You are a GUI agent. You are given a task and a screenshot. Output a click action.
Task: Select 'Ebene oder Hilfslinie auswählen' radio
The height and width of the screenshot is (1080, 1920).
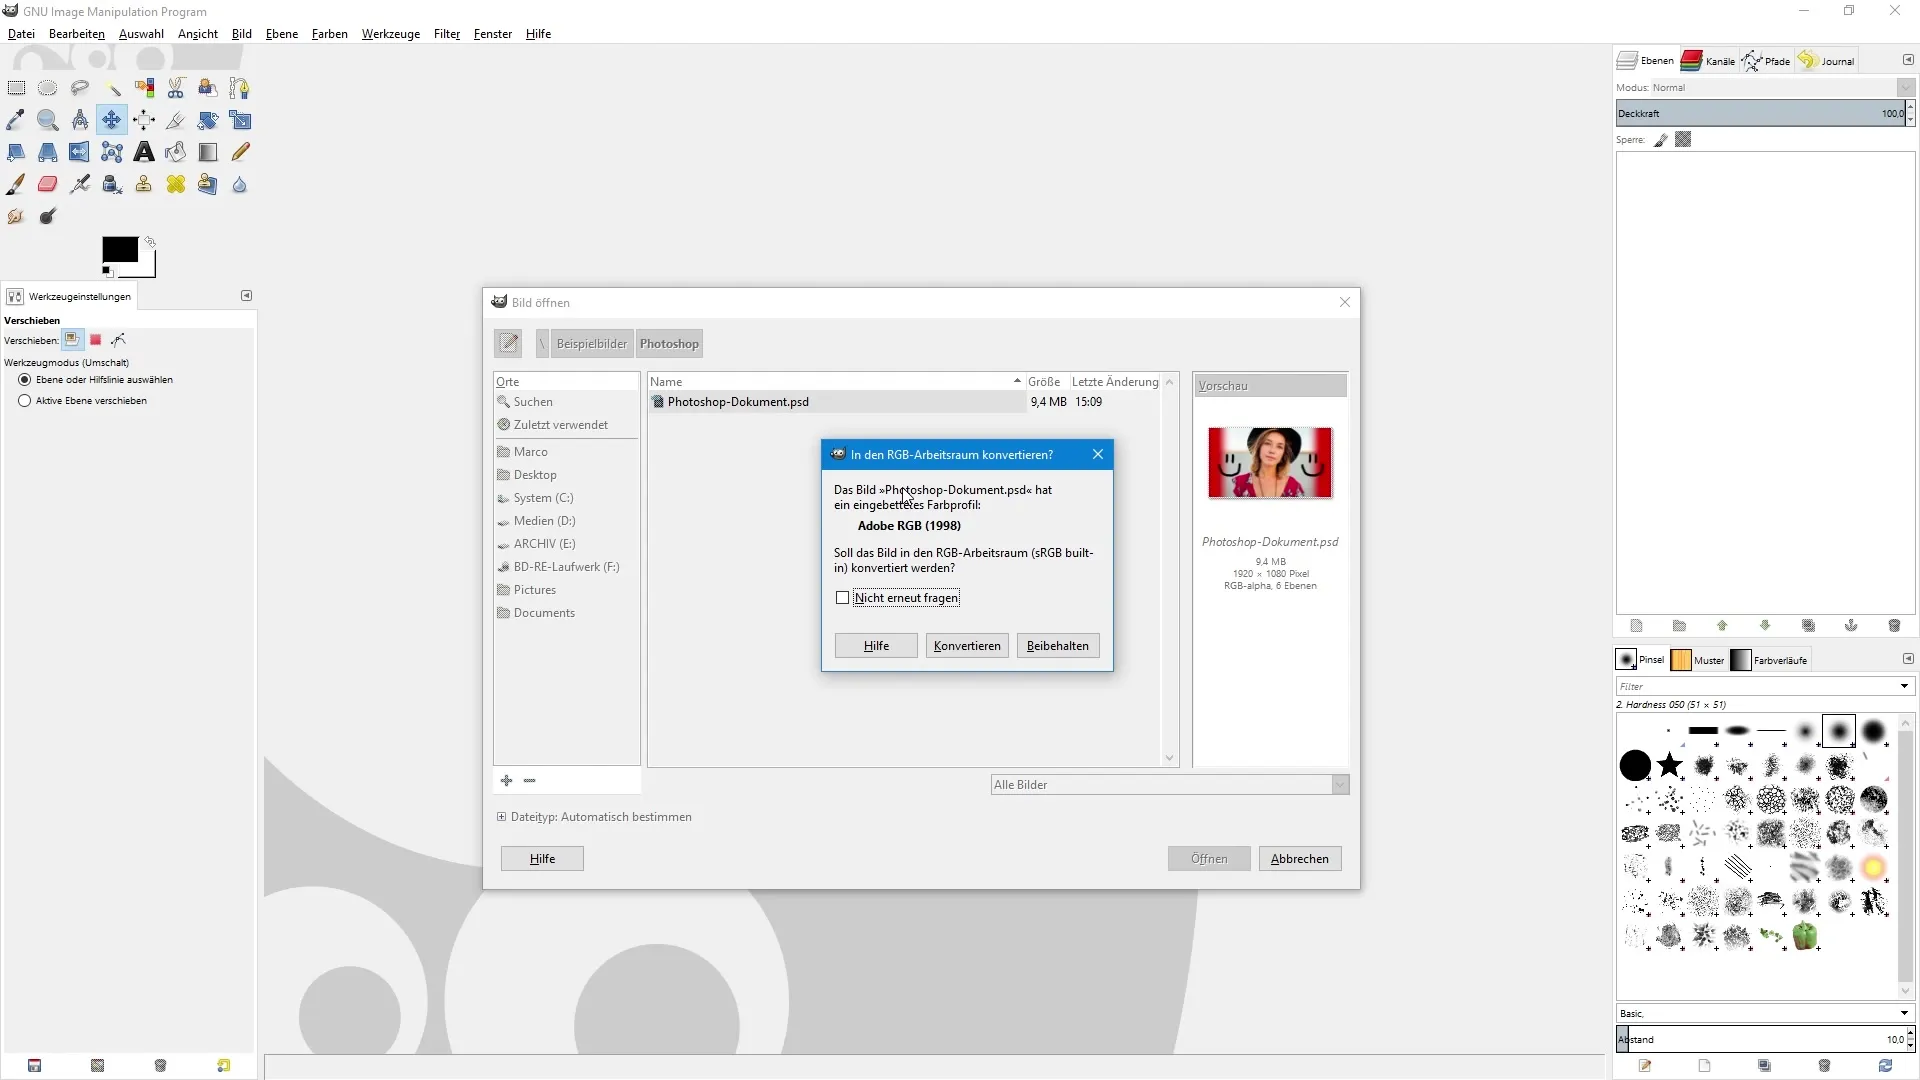click(25, 380)
